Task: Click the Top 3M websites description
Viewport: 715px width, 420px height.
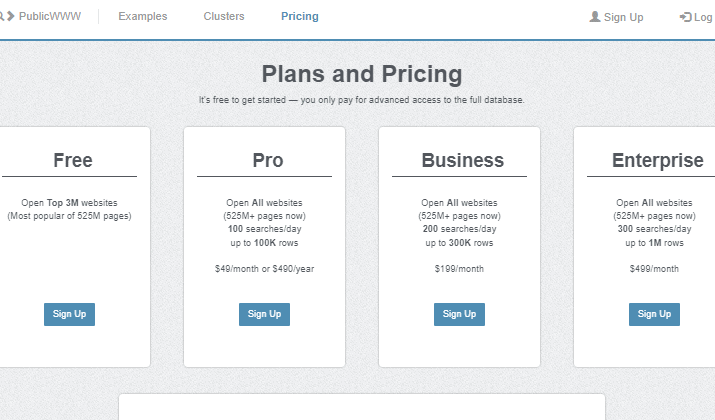Action: point(69,203)
